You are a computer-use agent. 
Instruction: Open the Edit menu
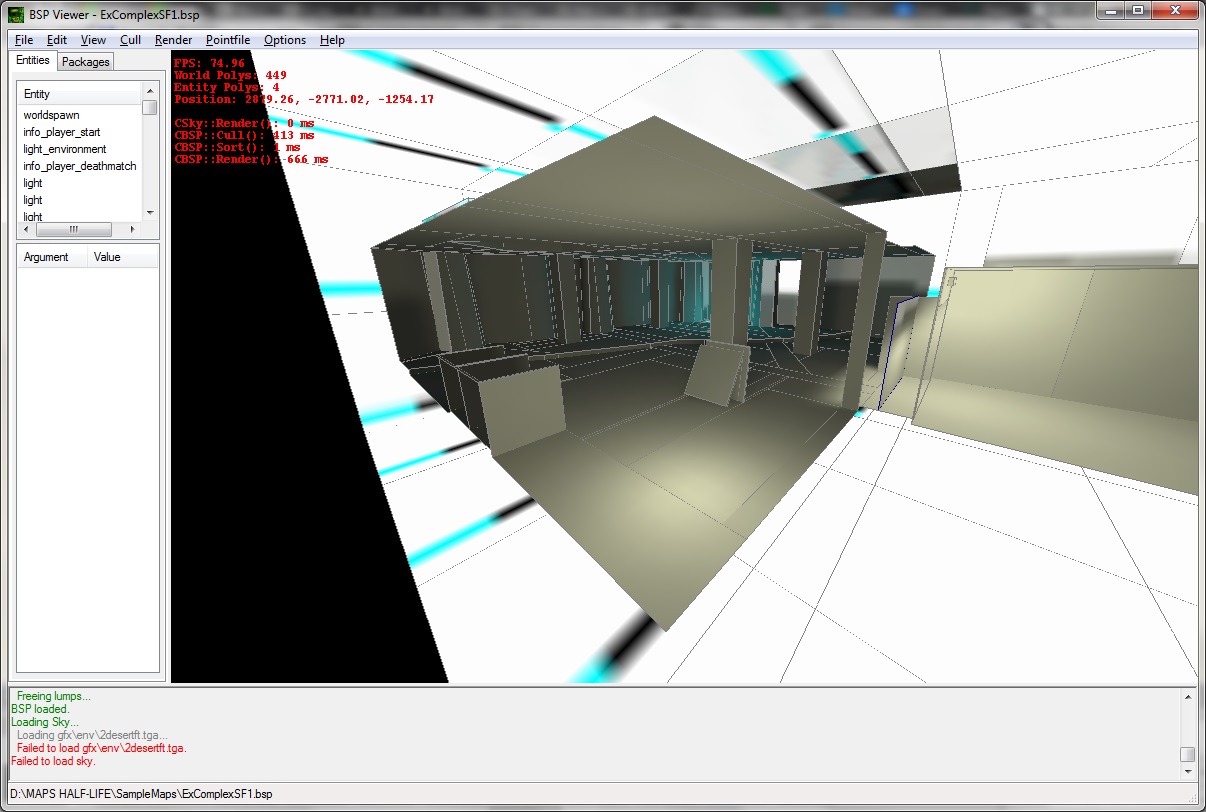[x=57, y=40]
